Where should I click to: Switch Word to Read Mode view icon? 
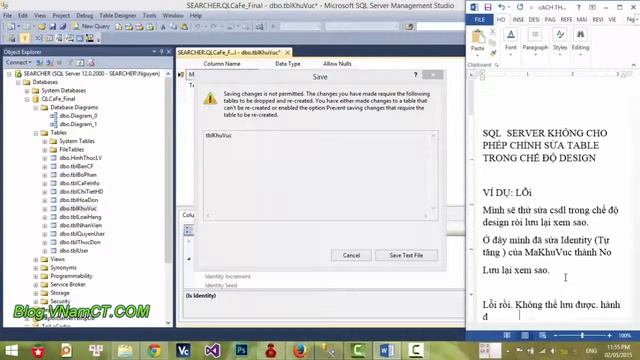pos(507,336)
